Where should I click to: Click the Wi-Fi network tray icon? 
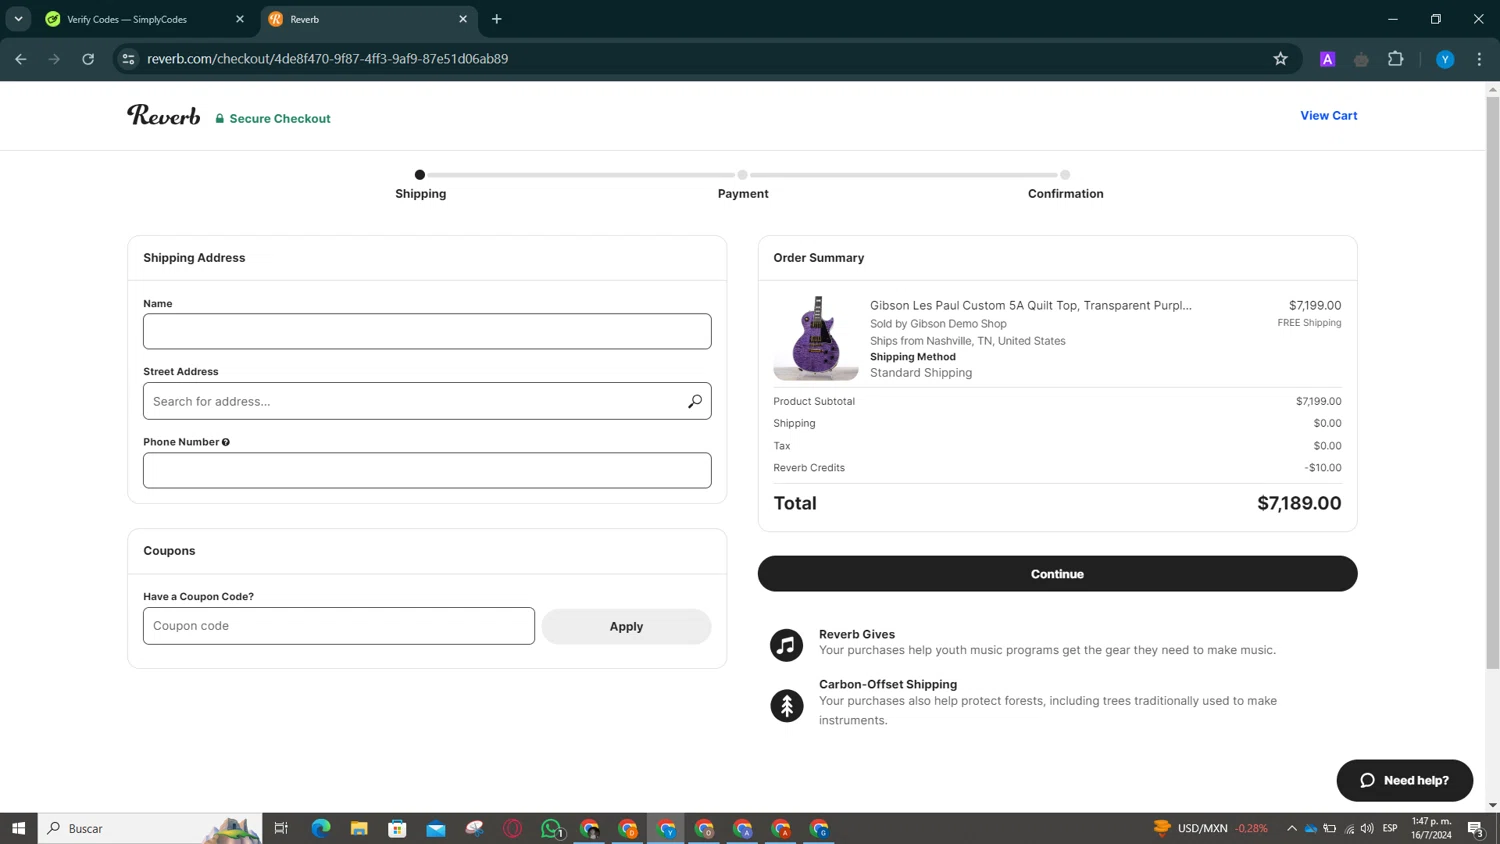[x=1349, y=828]
